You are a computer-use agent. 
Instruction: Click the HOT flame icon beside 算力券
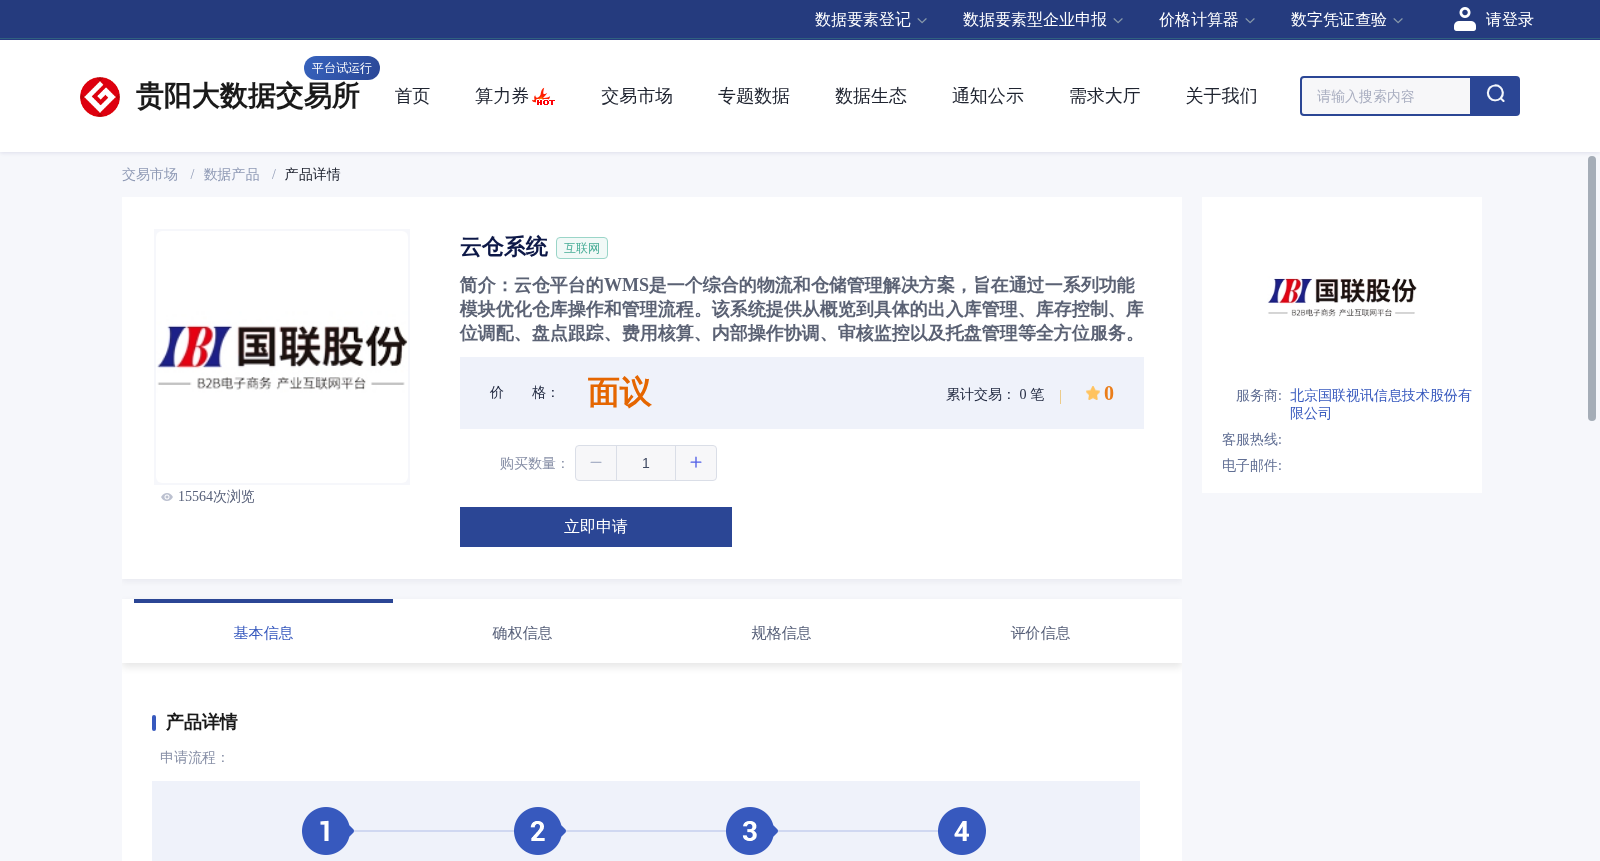pyautogui.click(x=544, y=97)
